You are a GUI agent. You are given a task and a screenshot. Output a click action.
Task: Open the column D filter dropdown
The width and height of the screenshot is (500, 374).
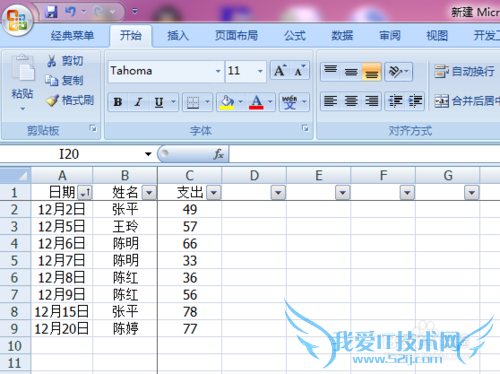278,192
